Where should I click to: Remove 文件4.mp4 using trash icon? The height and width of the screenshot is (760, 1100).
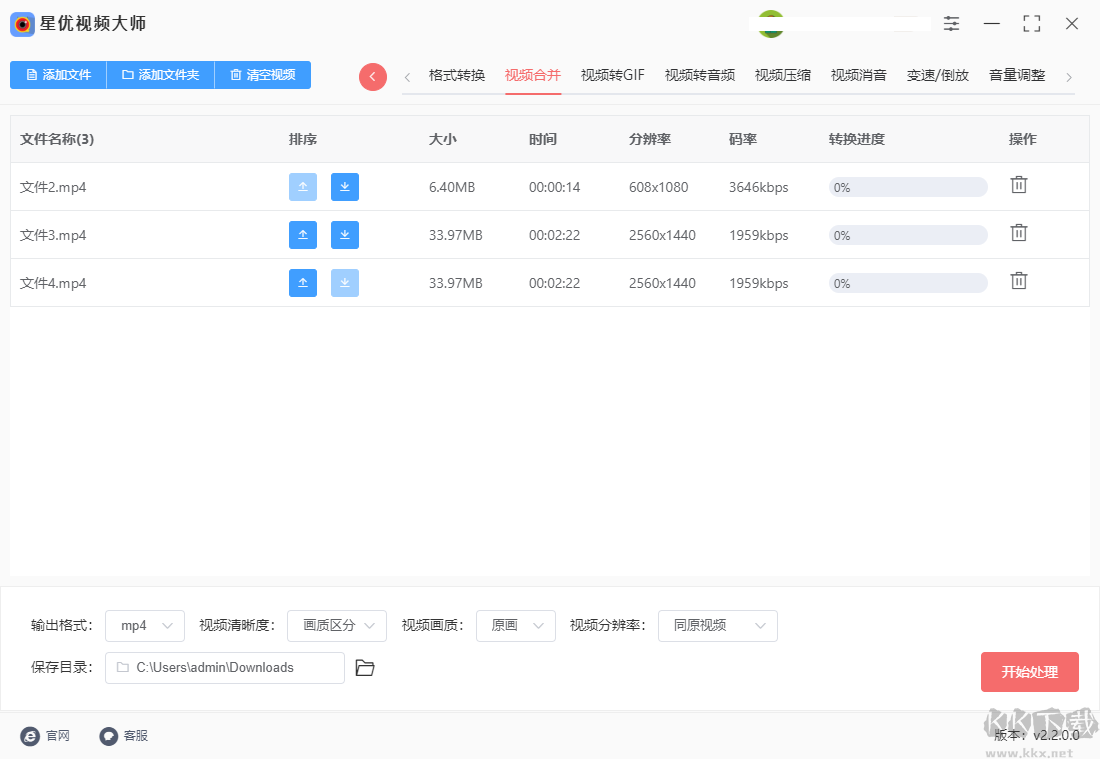click(1018, 281)
